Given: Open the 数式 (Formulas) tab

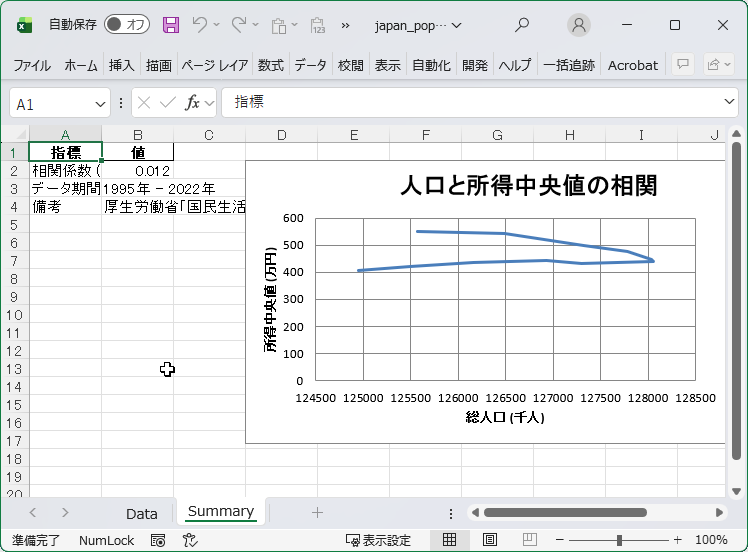Looking at the screenshot, I should (270, 65).
